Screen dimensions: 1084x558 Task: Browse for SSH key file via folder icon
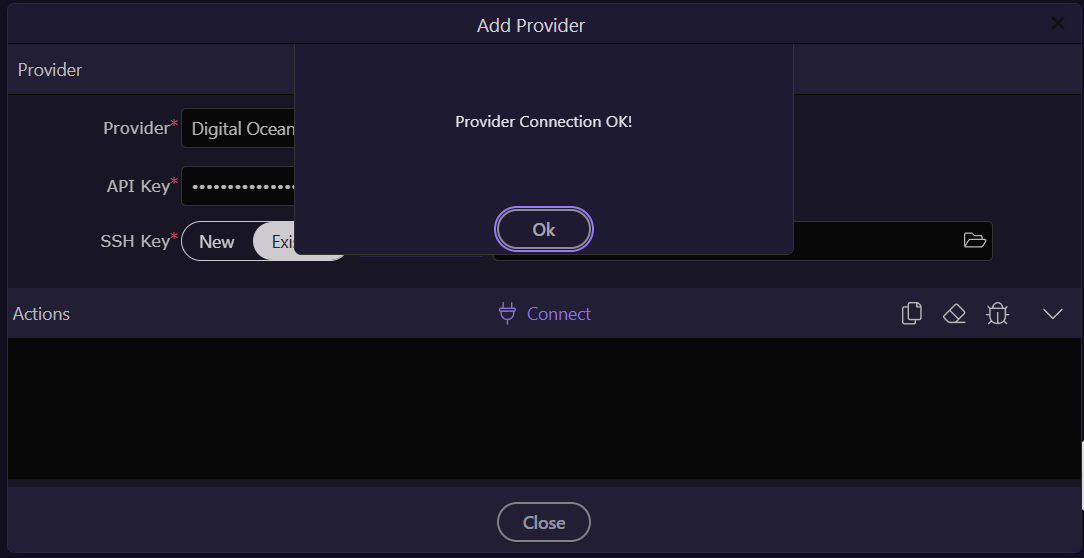(974, 240)
